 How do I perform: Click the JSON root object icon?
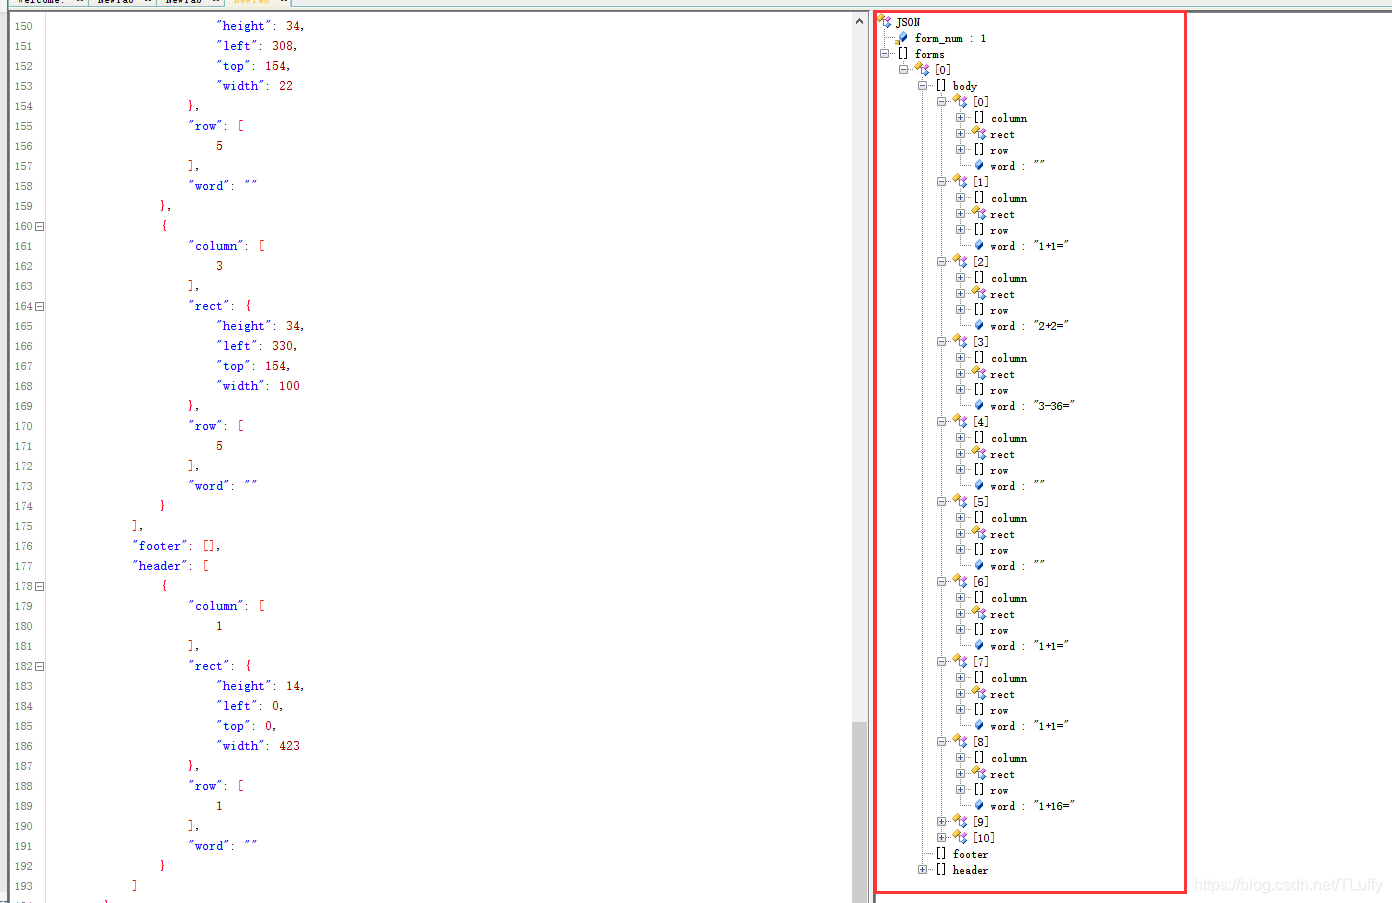coord(883,21)
